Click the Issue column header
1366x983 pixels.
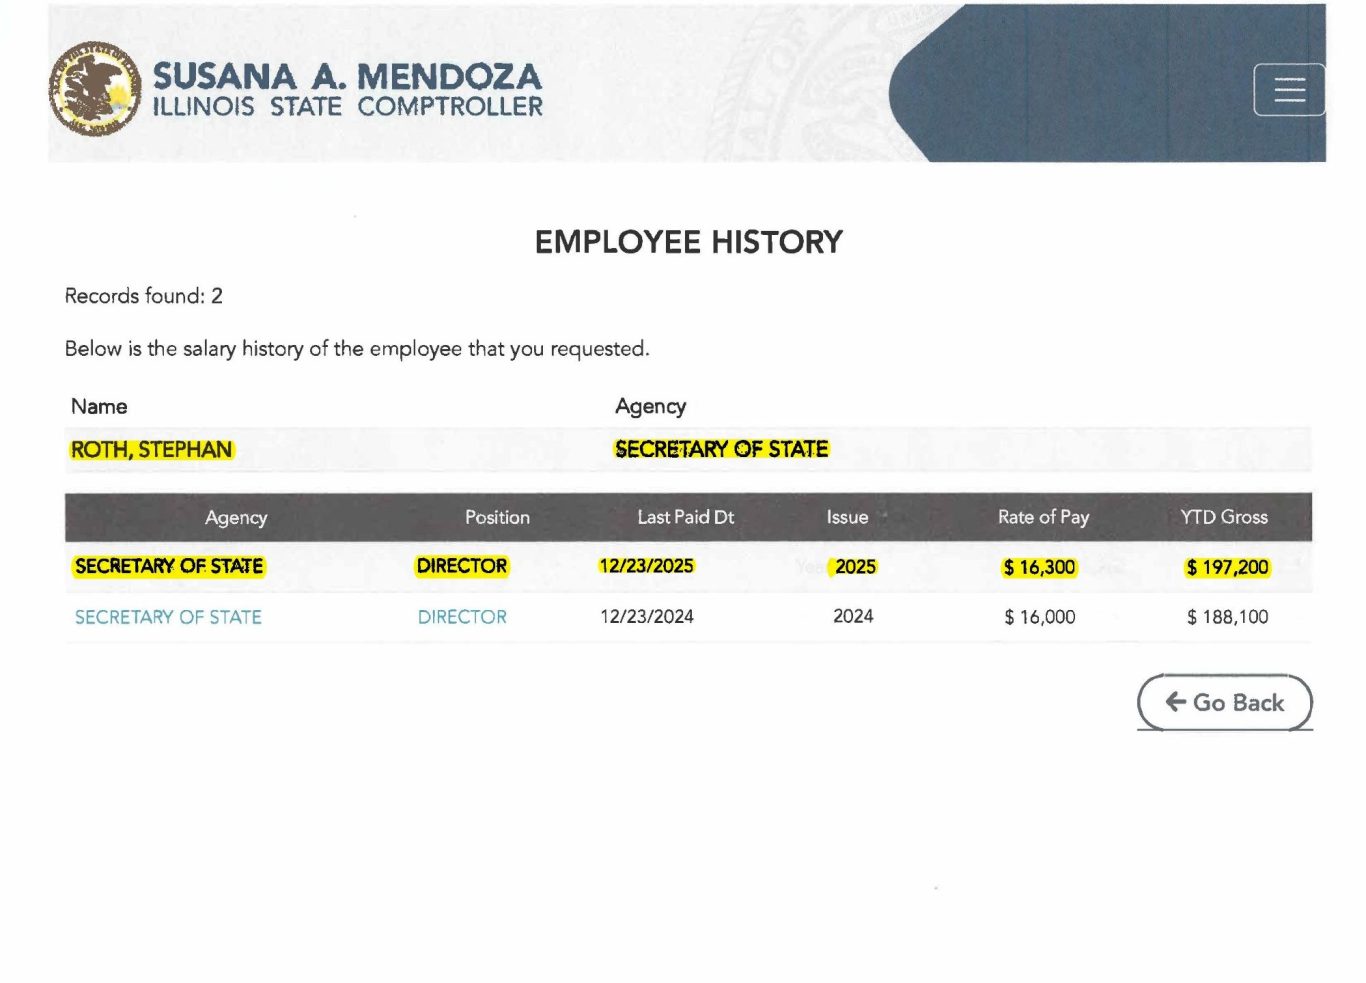tap(847, 517)
